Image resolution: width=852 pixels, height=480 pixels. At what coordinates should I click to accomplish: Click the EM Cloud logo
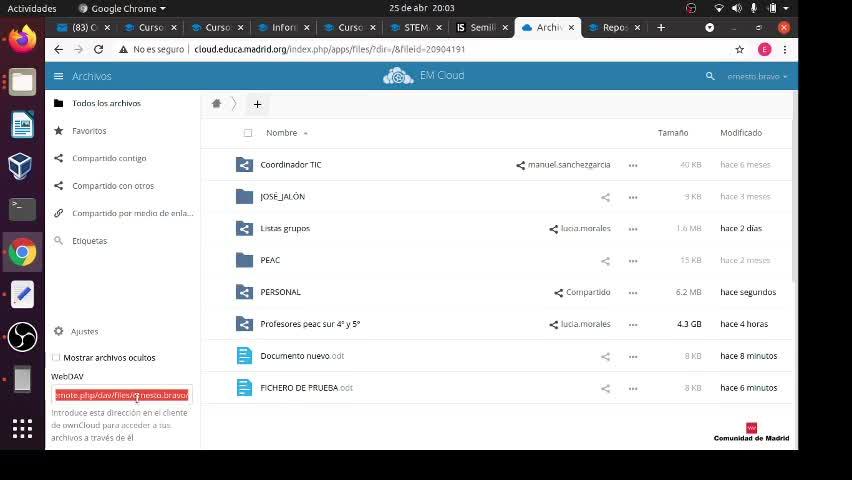pos(424,76)
